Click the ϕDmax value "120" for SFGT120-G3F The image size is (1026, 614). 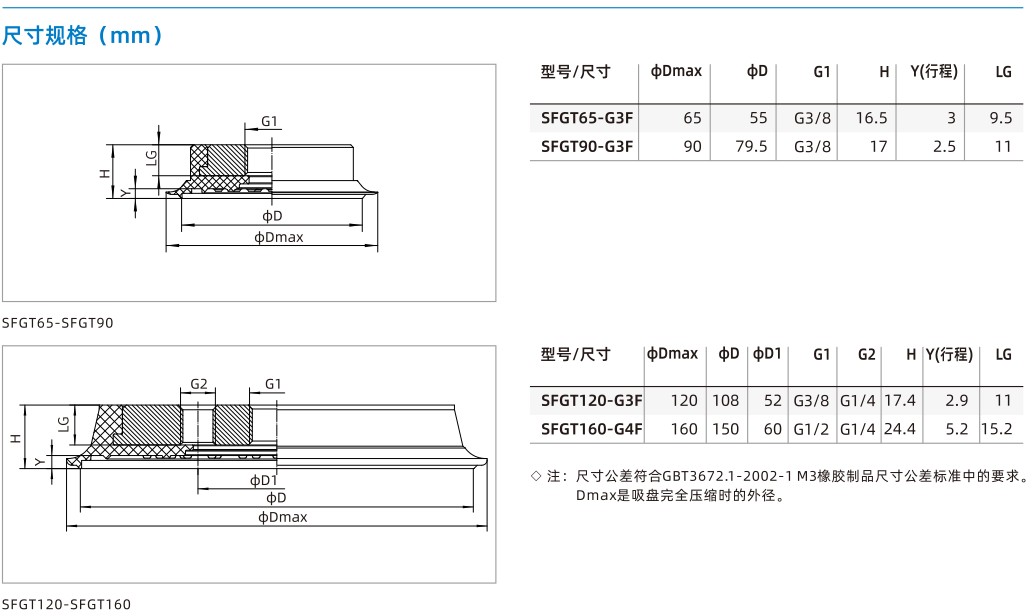tap(684, 401)
